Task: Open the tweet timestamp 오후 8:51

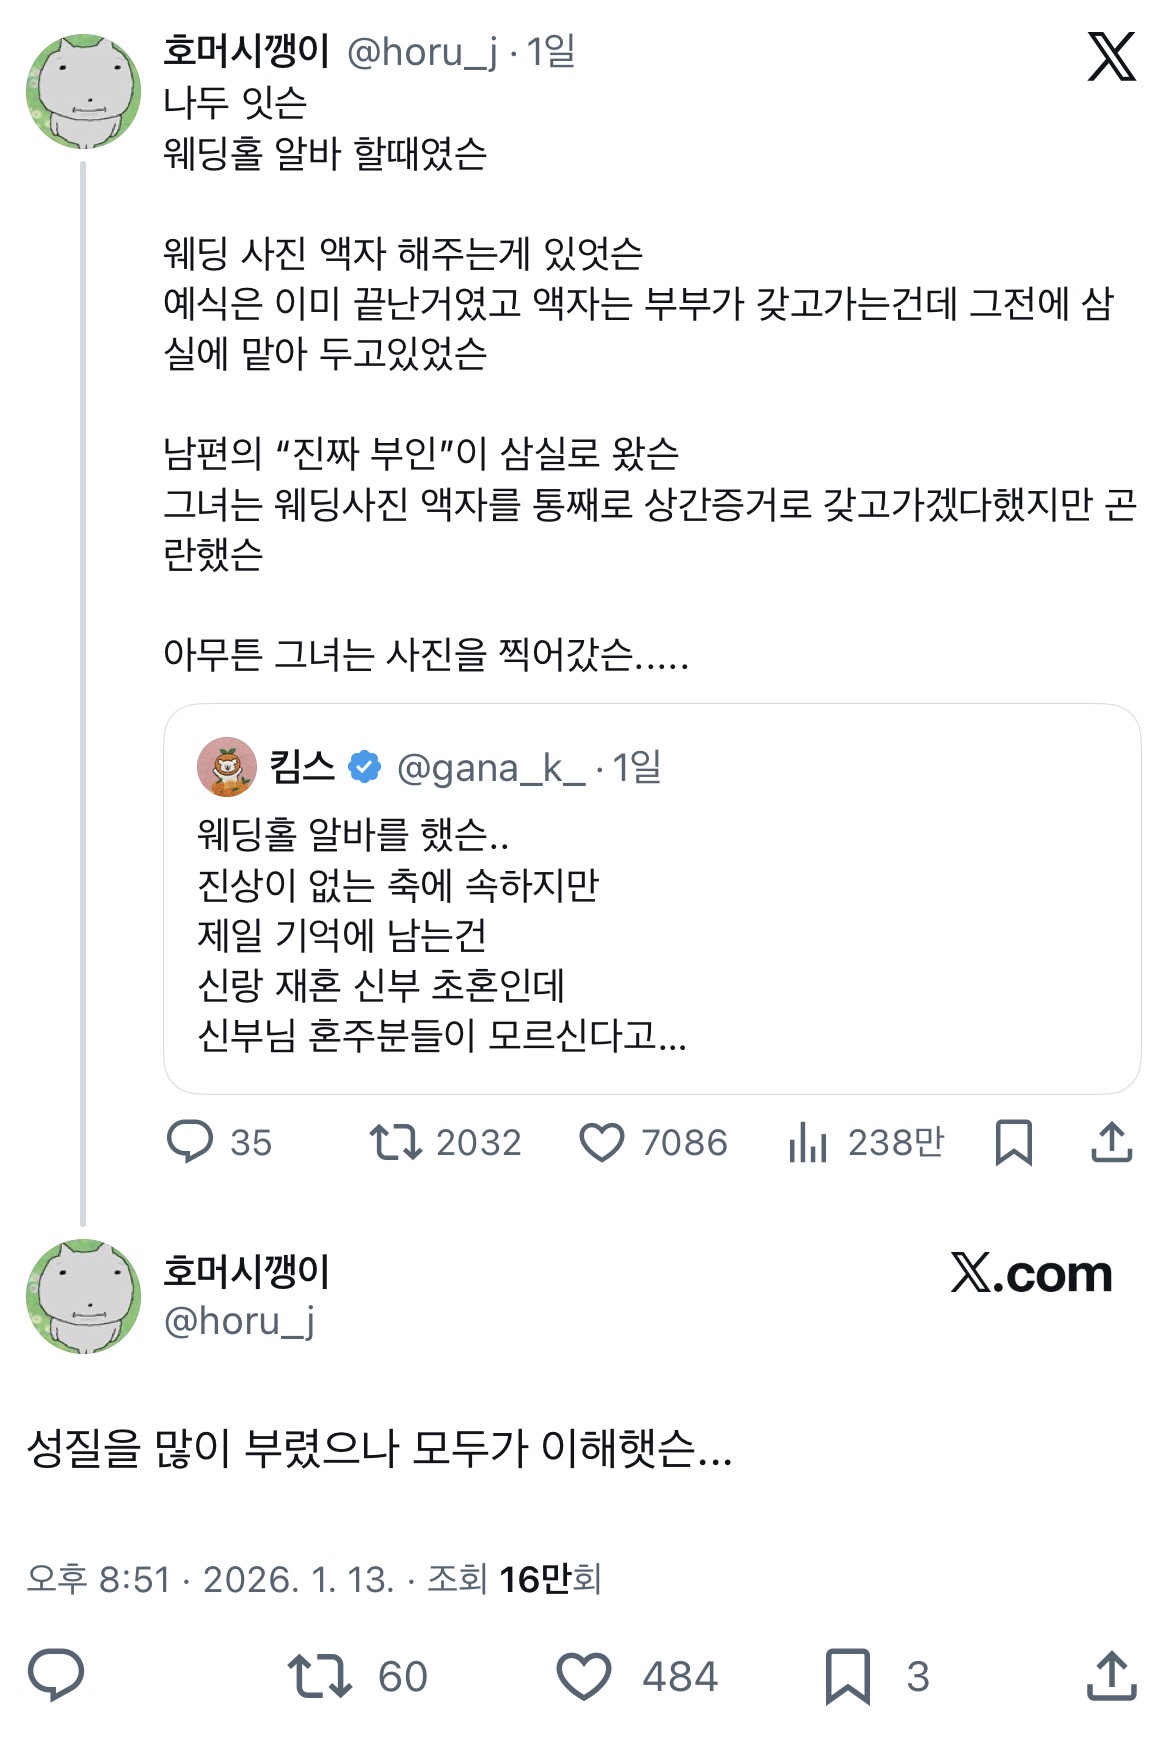Action: [98, 1579]
